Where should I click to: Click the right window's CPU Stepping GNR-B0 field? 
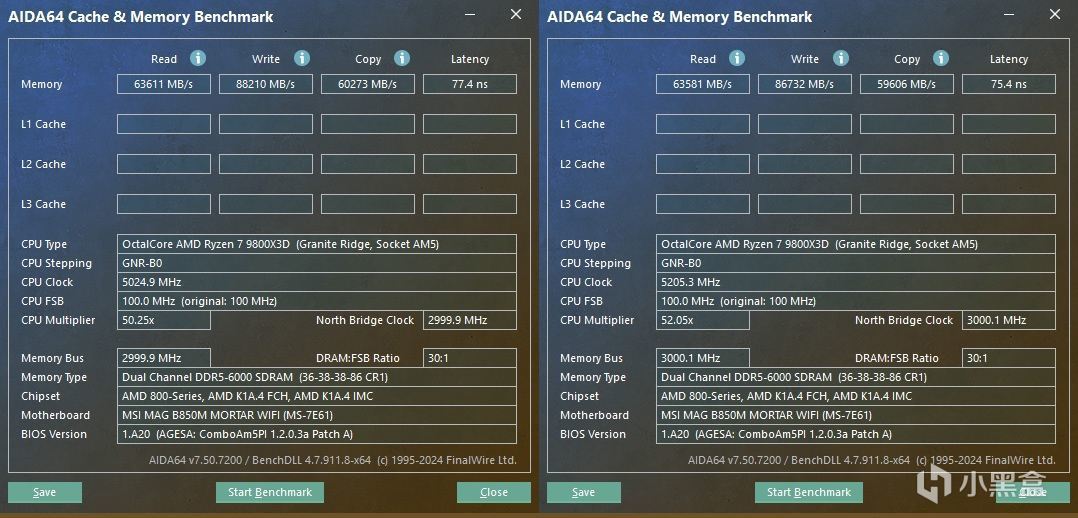[x=856, y=263]
